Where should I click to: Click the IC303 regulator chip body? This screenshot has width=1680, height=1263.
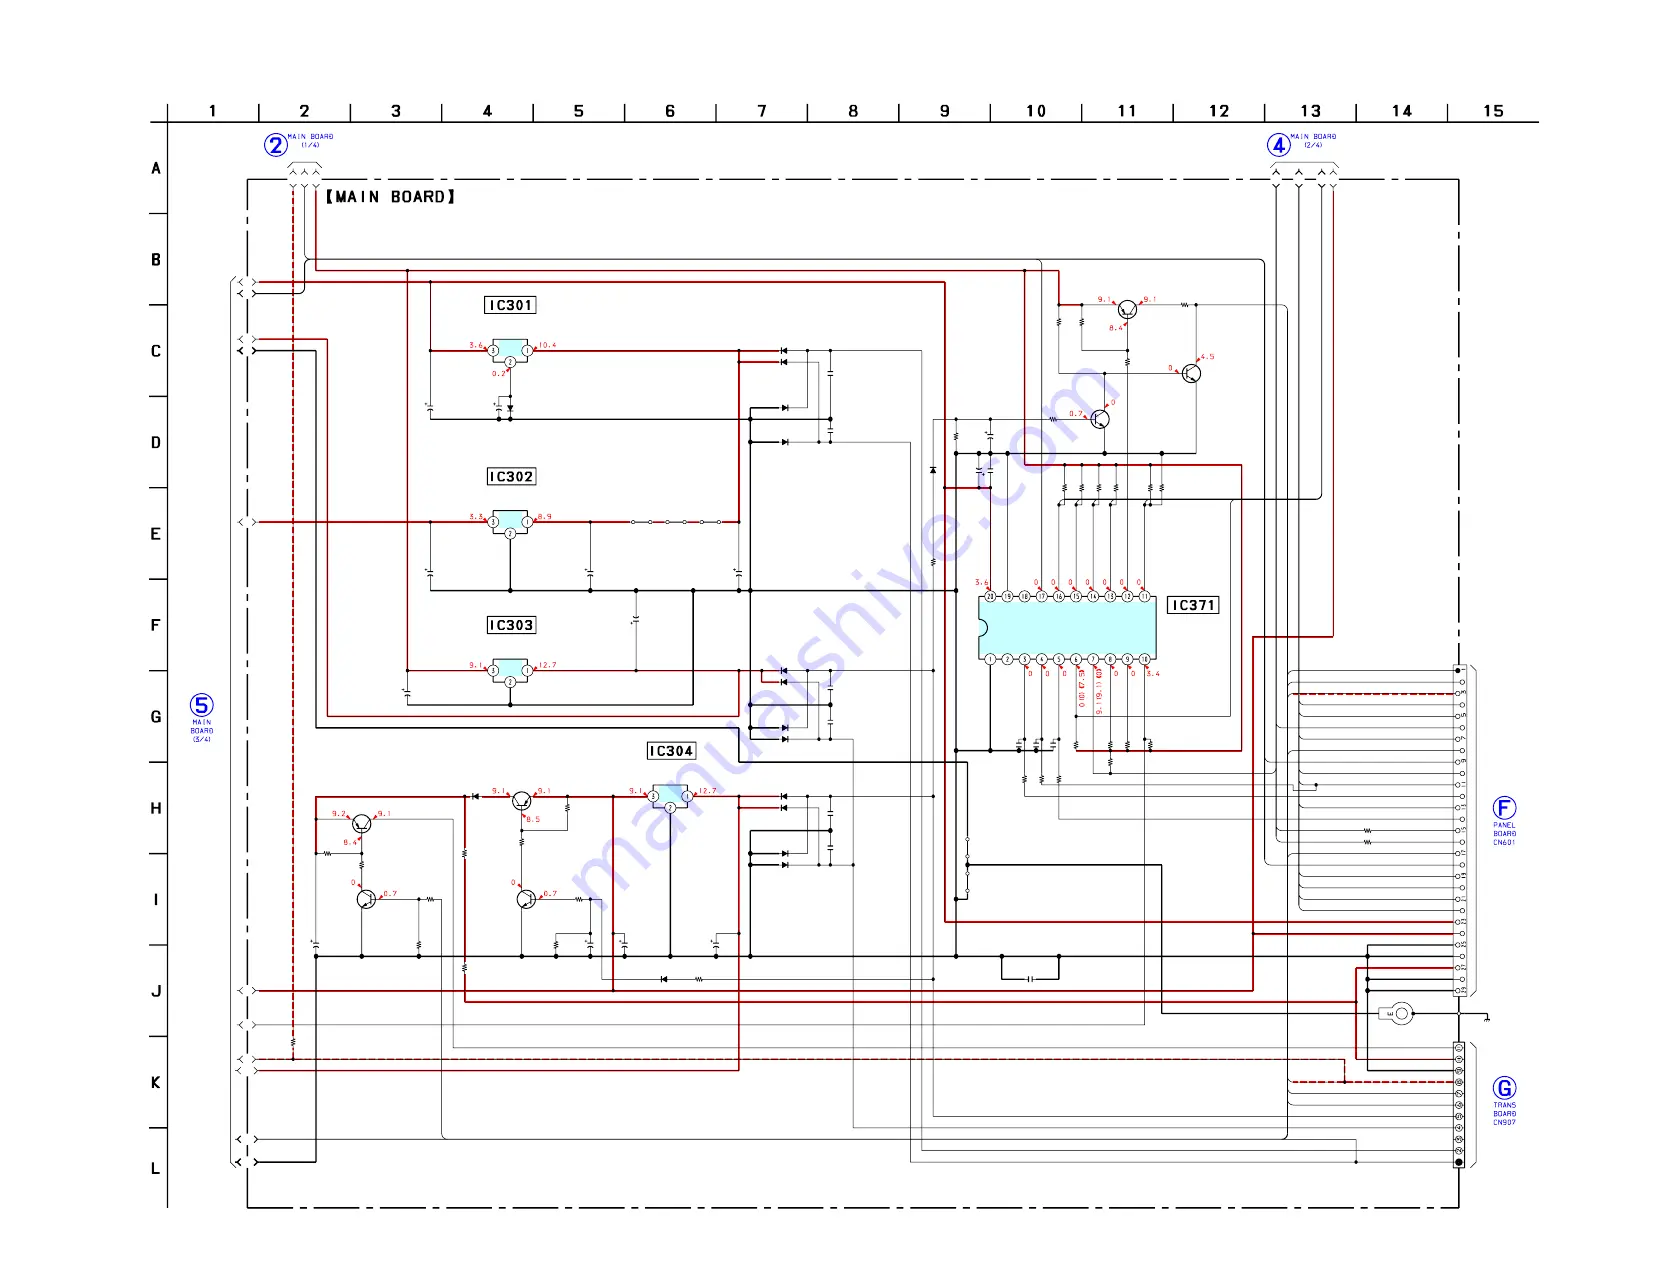(510, 670)
